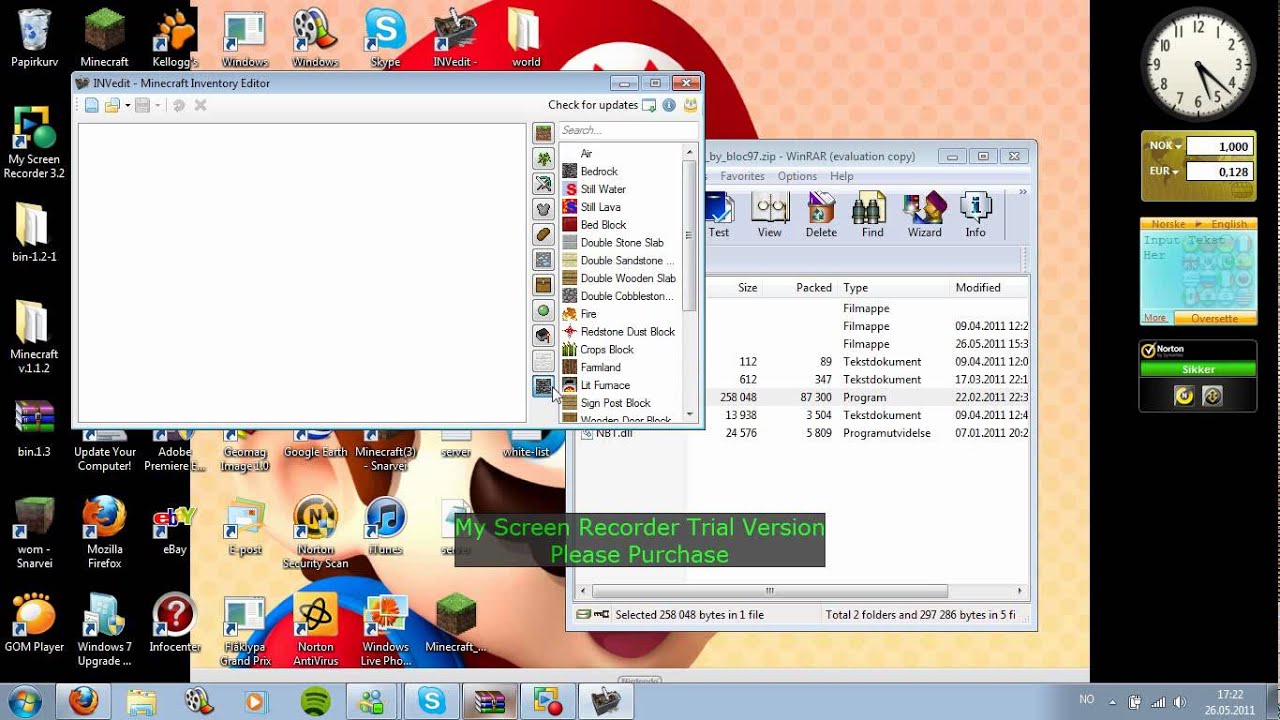Select the highlighted special blocks category
The height and width of the screenshot is (720, 1280).
[543, 386]
